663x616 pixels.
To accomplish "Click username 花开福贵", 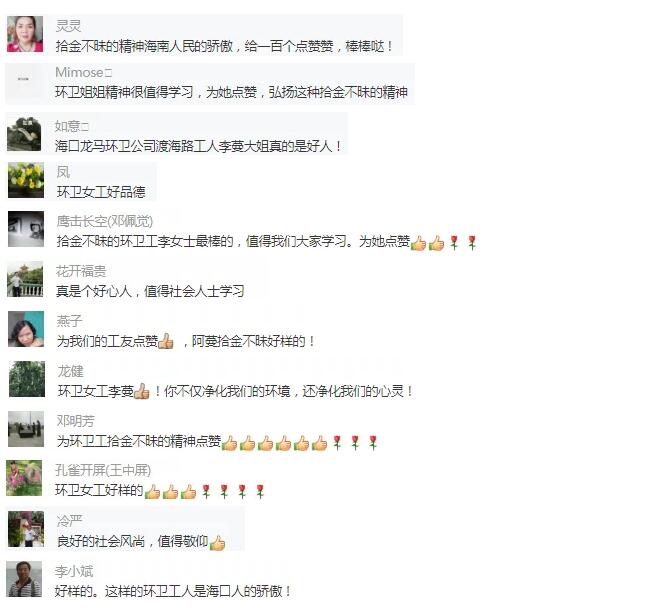I will [x=81, y=271].
